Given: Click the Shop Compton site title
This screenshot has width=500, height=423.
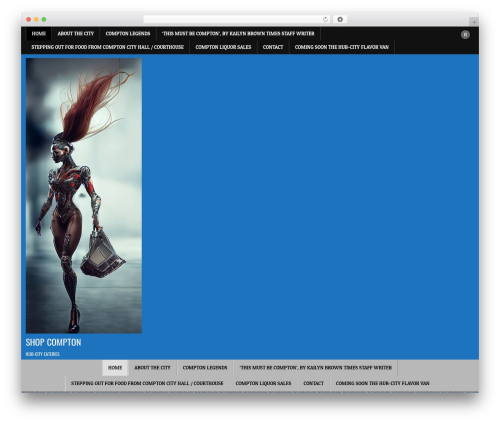Looking at the screenshot, I should point(53,342).
